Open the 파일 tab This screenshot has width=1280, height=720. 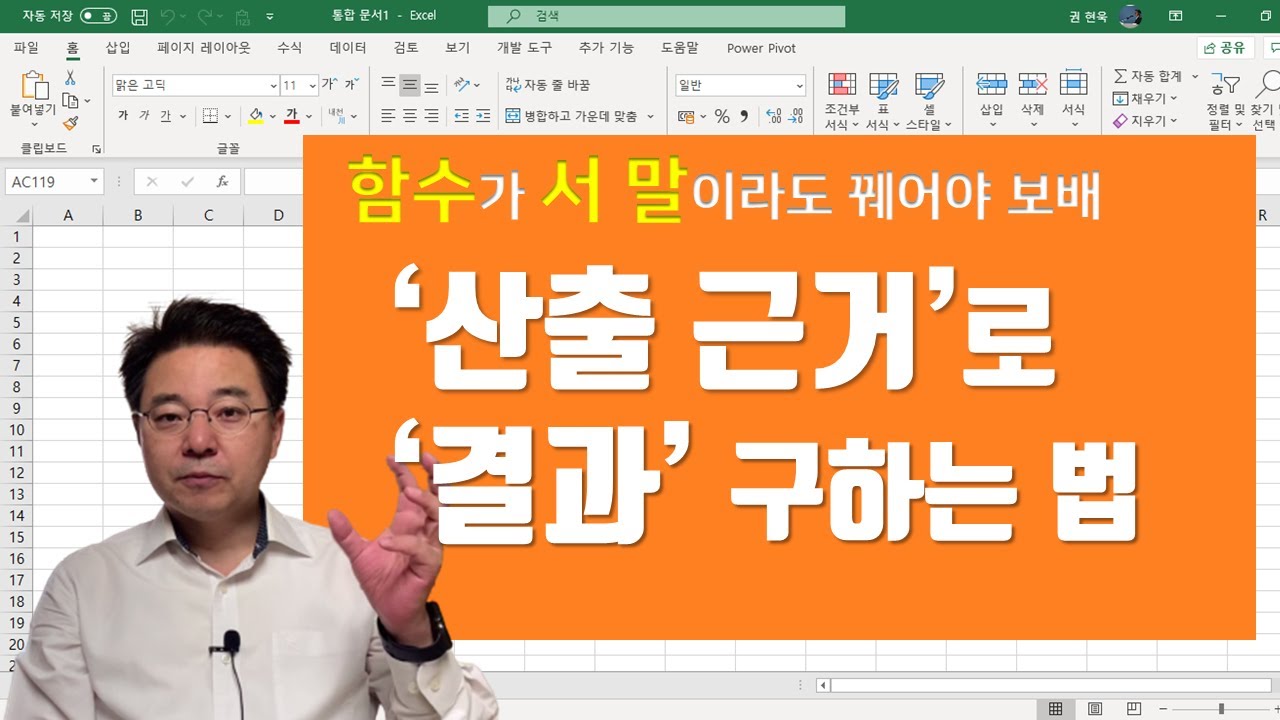tap(26, 47)
